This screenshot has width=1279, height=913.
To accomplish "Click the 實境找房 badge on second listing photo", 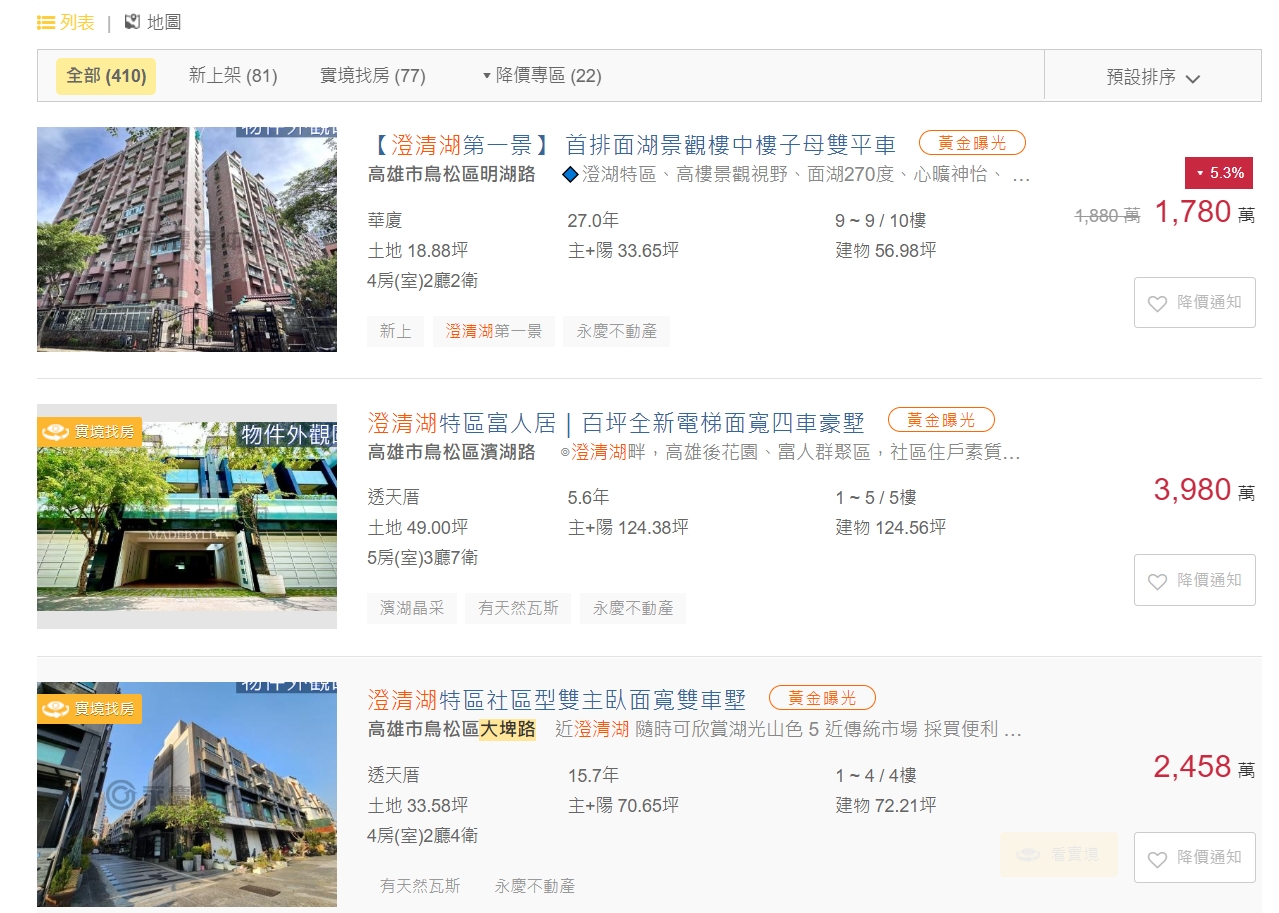I will tap(89, 432).
